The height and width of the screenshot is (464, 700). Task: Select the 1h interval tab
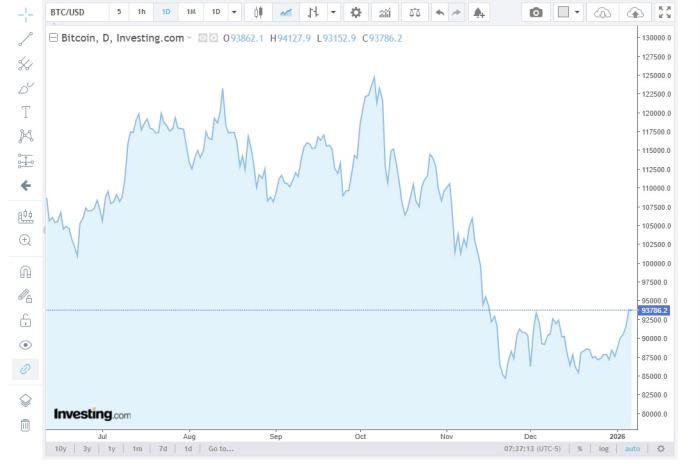pos(142,12)
